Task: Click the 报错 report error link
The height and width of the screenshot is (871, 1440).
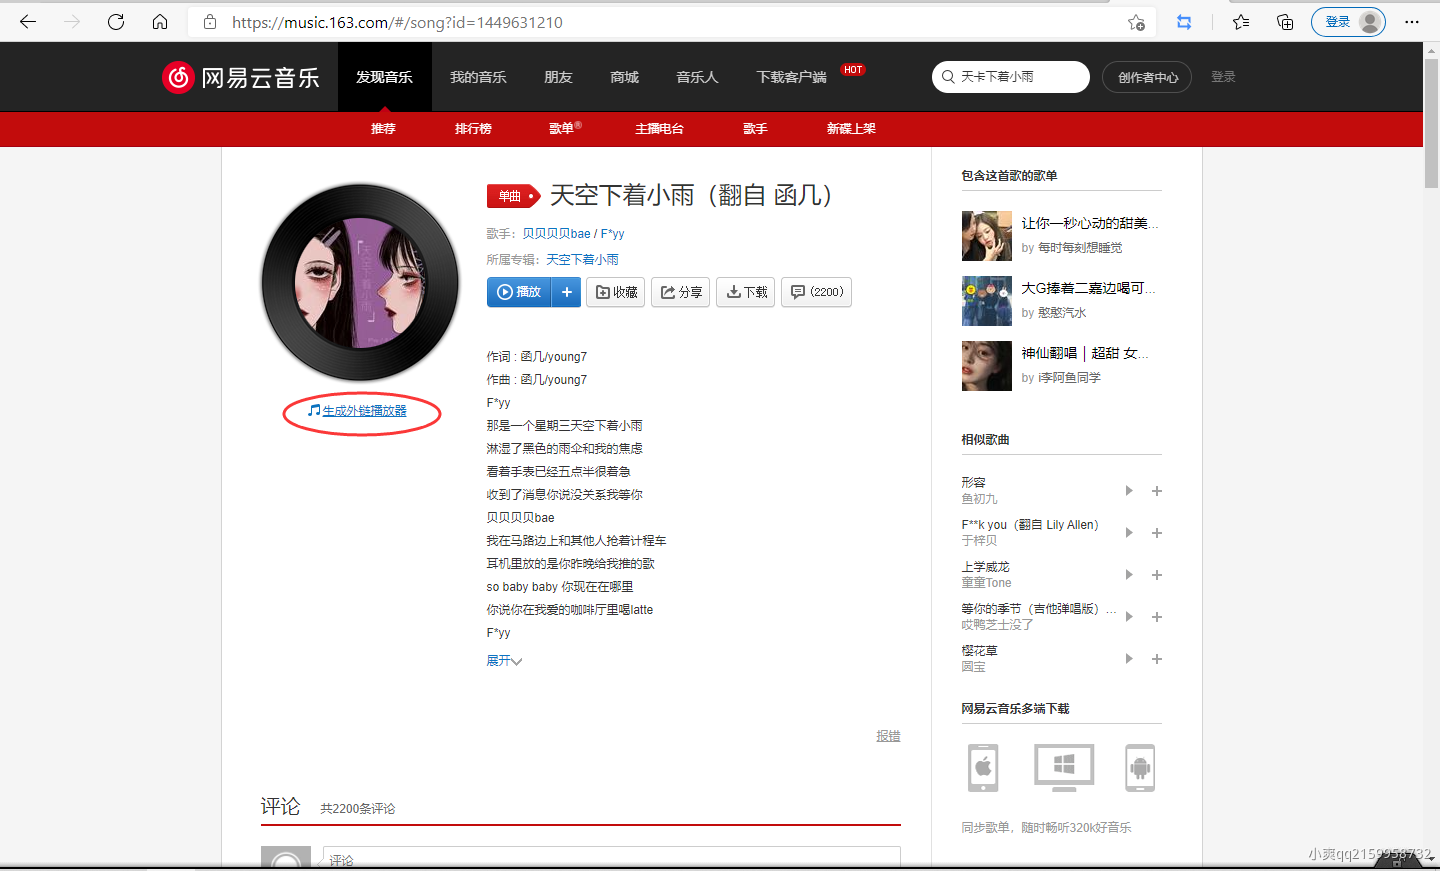Action: (x=888, y=736)
